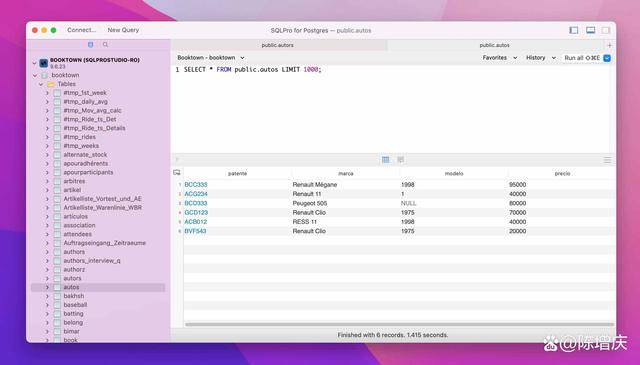
Task: Open the Booktown - booktown database dropdown
Action: [211, 58]
